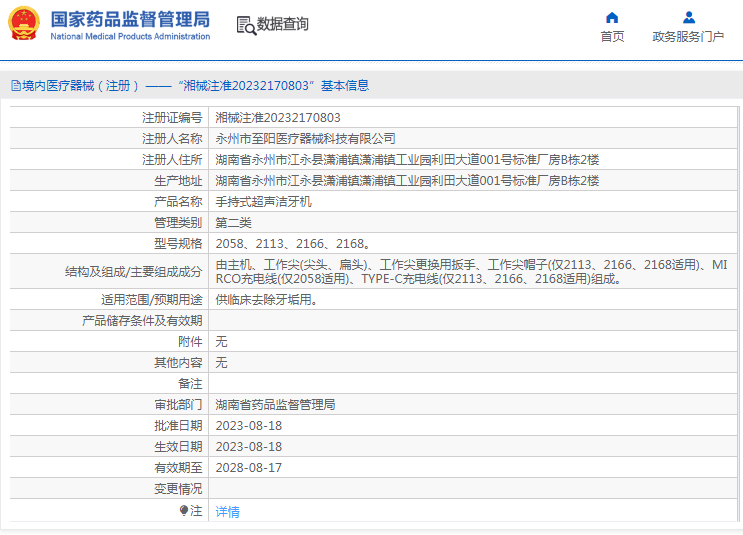Click expiry date 2028-08-17

(249, 468)
